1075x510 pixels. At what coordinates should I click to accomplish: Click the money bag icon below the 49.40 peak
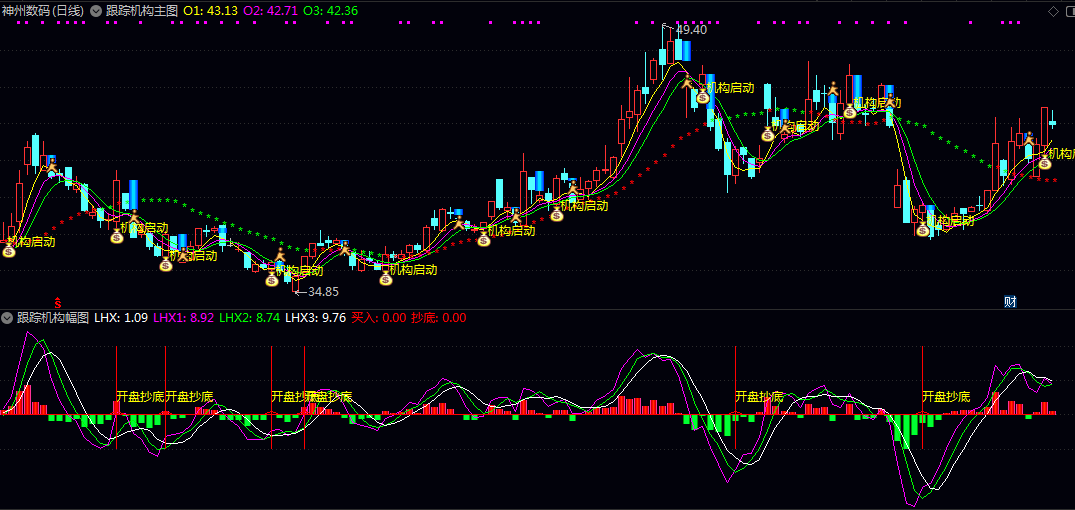point(702,97)
